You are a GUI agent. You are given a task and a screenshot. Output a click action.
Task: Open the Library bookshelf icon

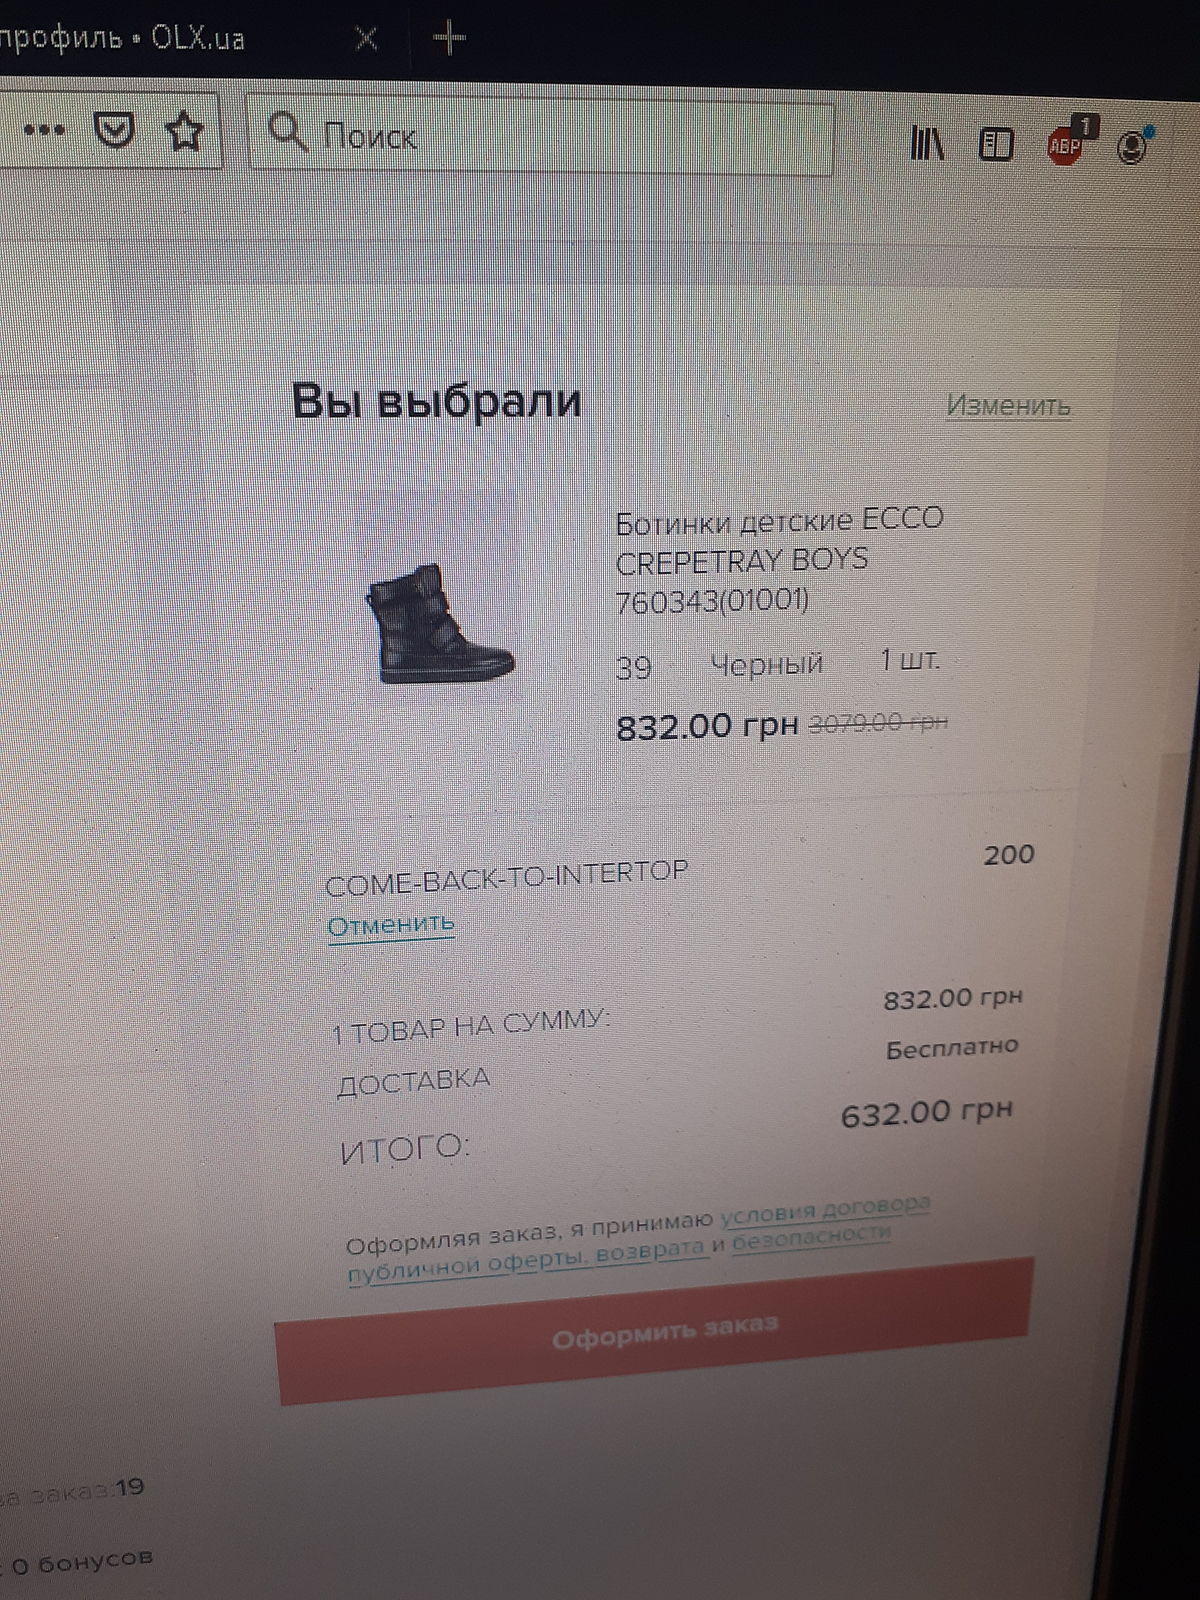click(927, 143)
